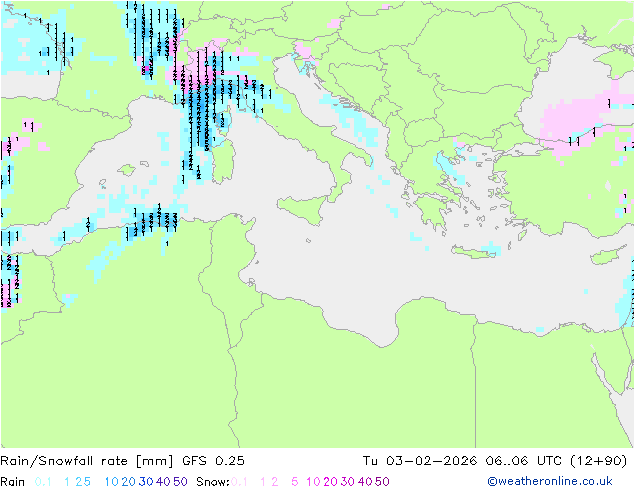Pick the Rain legend 30 color value
Image resolution: width=634 pixels, height=490 pixels.
(x=146, y=482)
